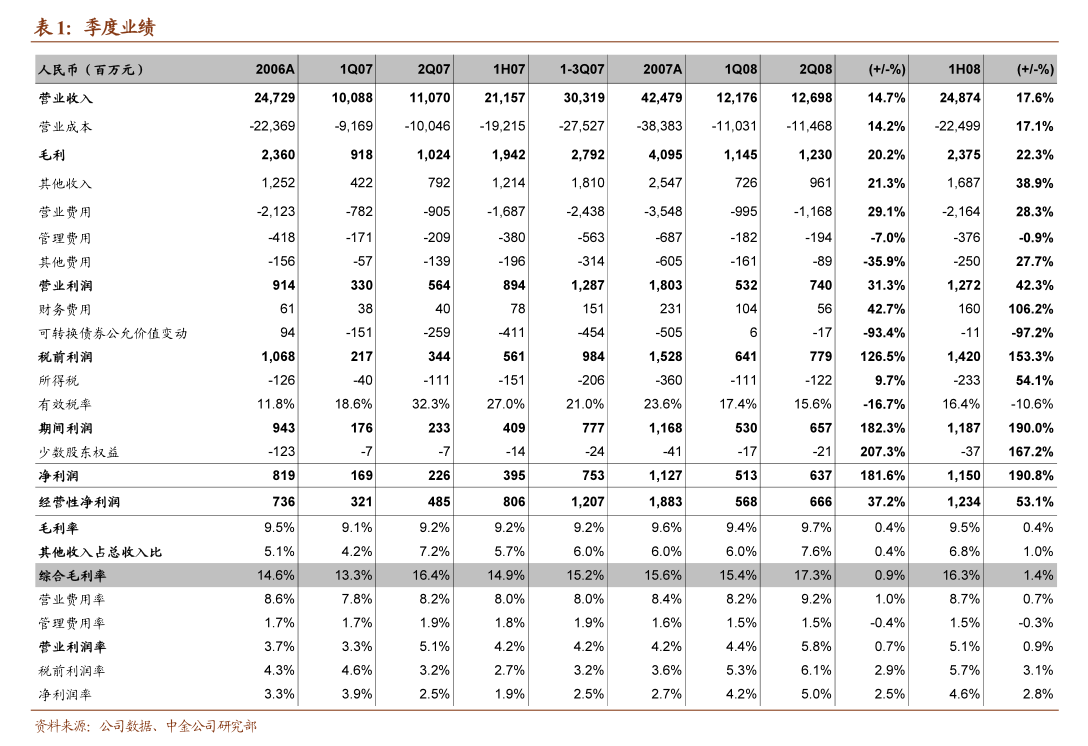Select the 1Q07 column header
Image resolution: width=1088 pixels, height=746 pixels.
(356, 70)
